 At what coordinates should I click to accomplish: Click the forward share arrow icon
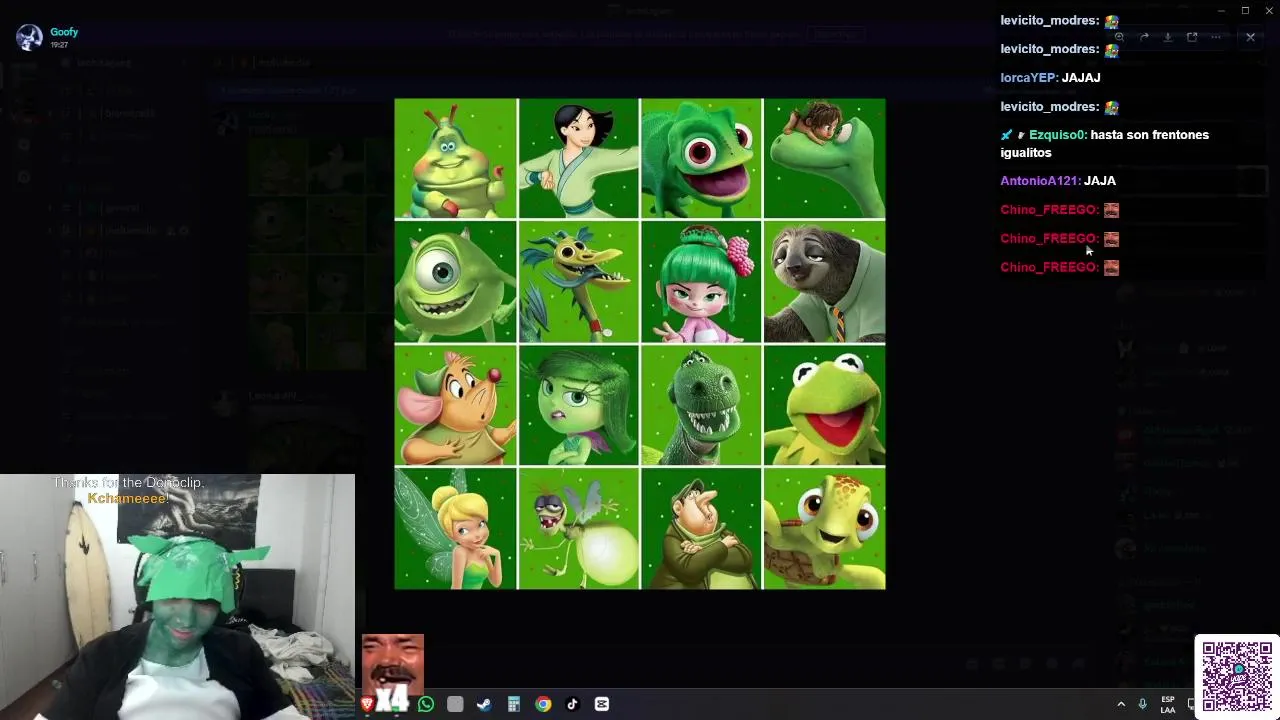coord(1144,37)
